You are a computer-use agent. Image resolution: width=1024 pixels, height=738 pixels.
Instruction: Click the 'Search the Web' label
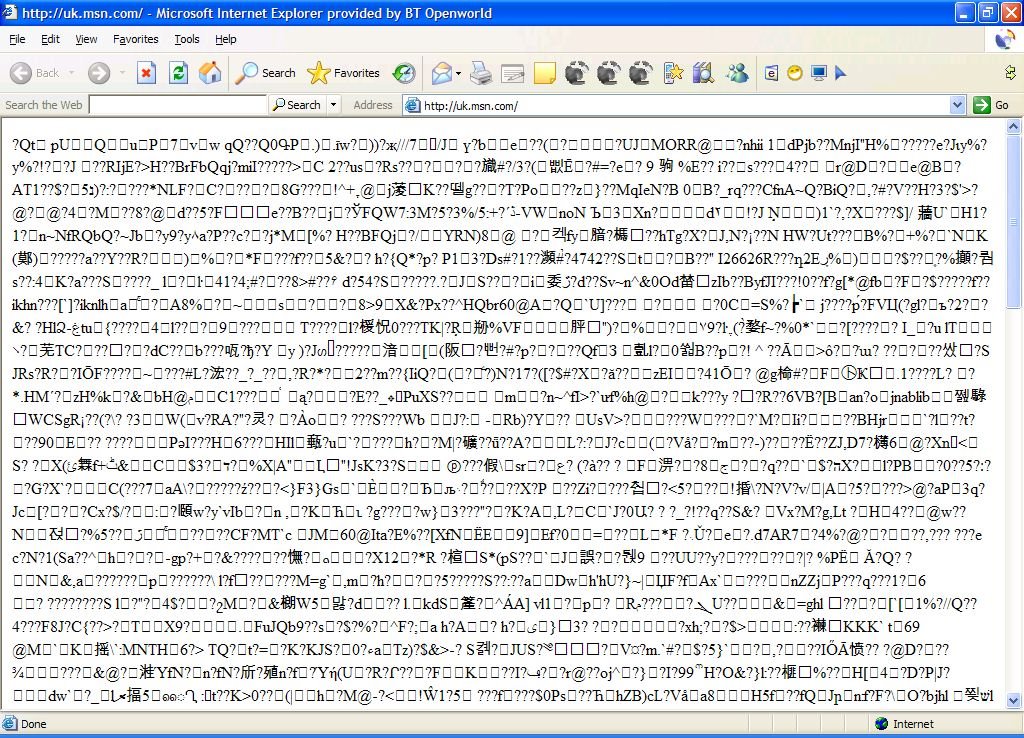point(44,104)
